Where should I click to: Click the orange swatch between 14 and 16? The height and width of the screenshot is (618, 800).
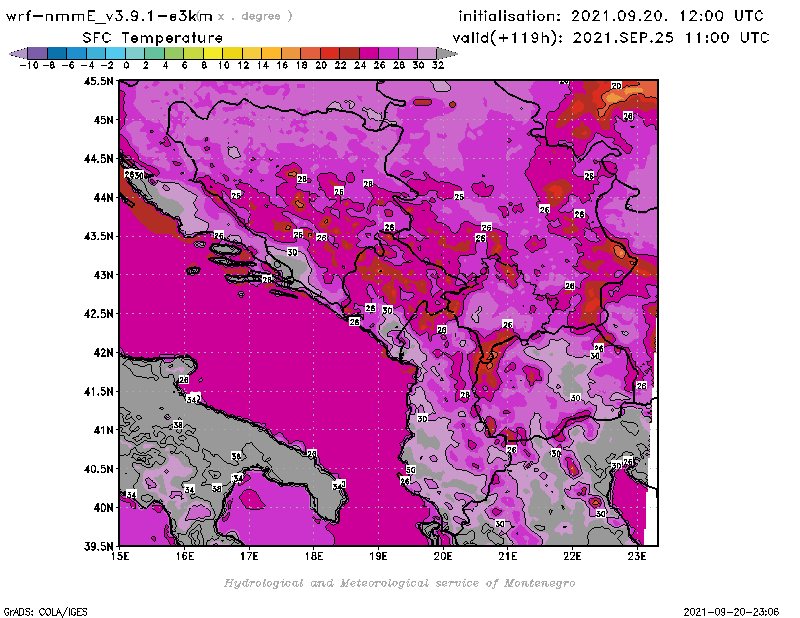(x=272, y=53)
